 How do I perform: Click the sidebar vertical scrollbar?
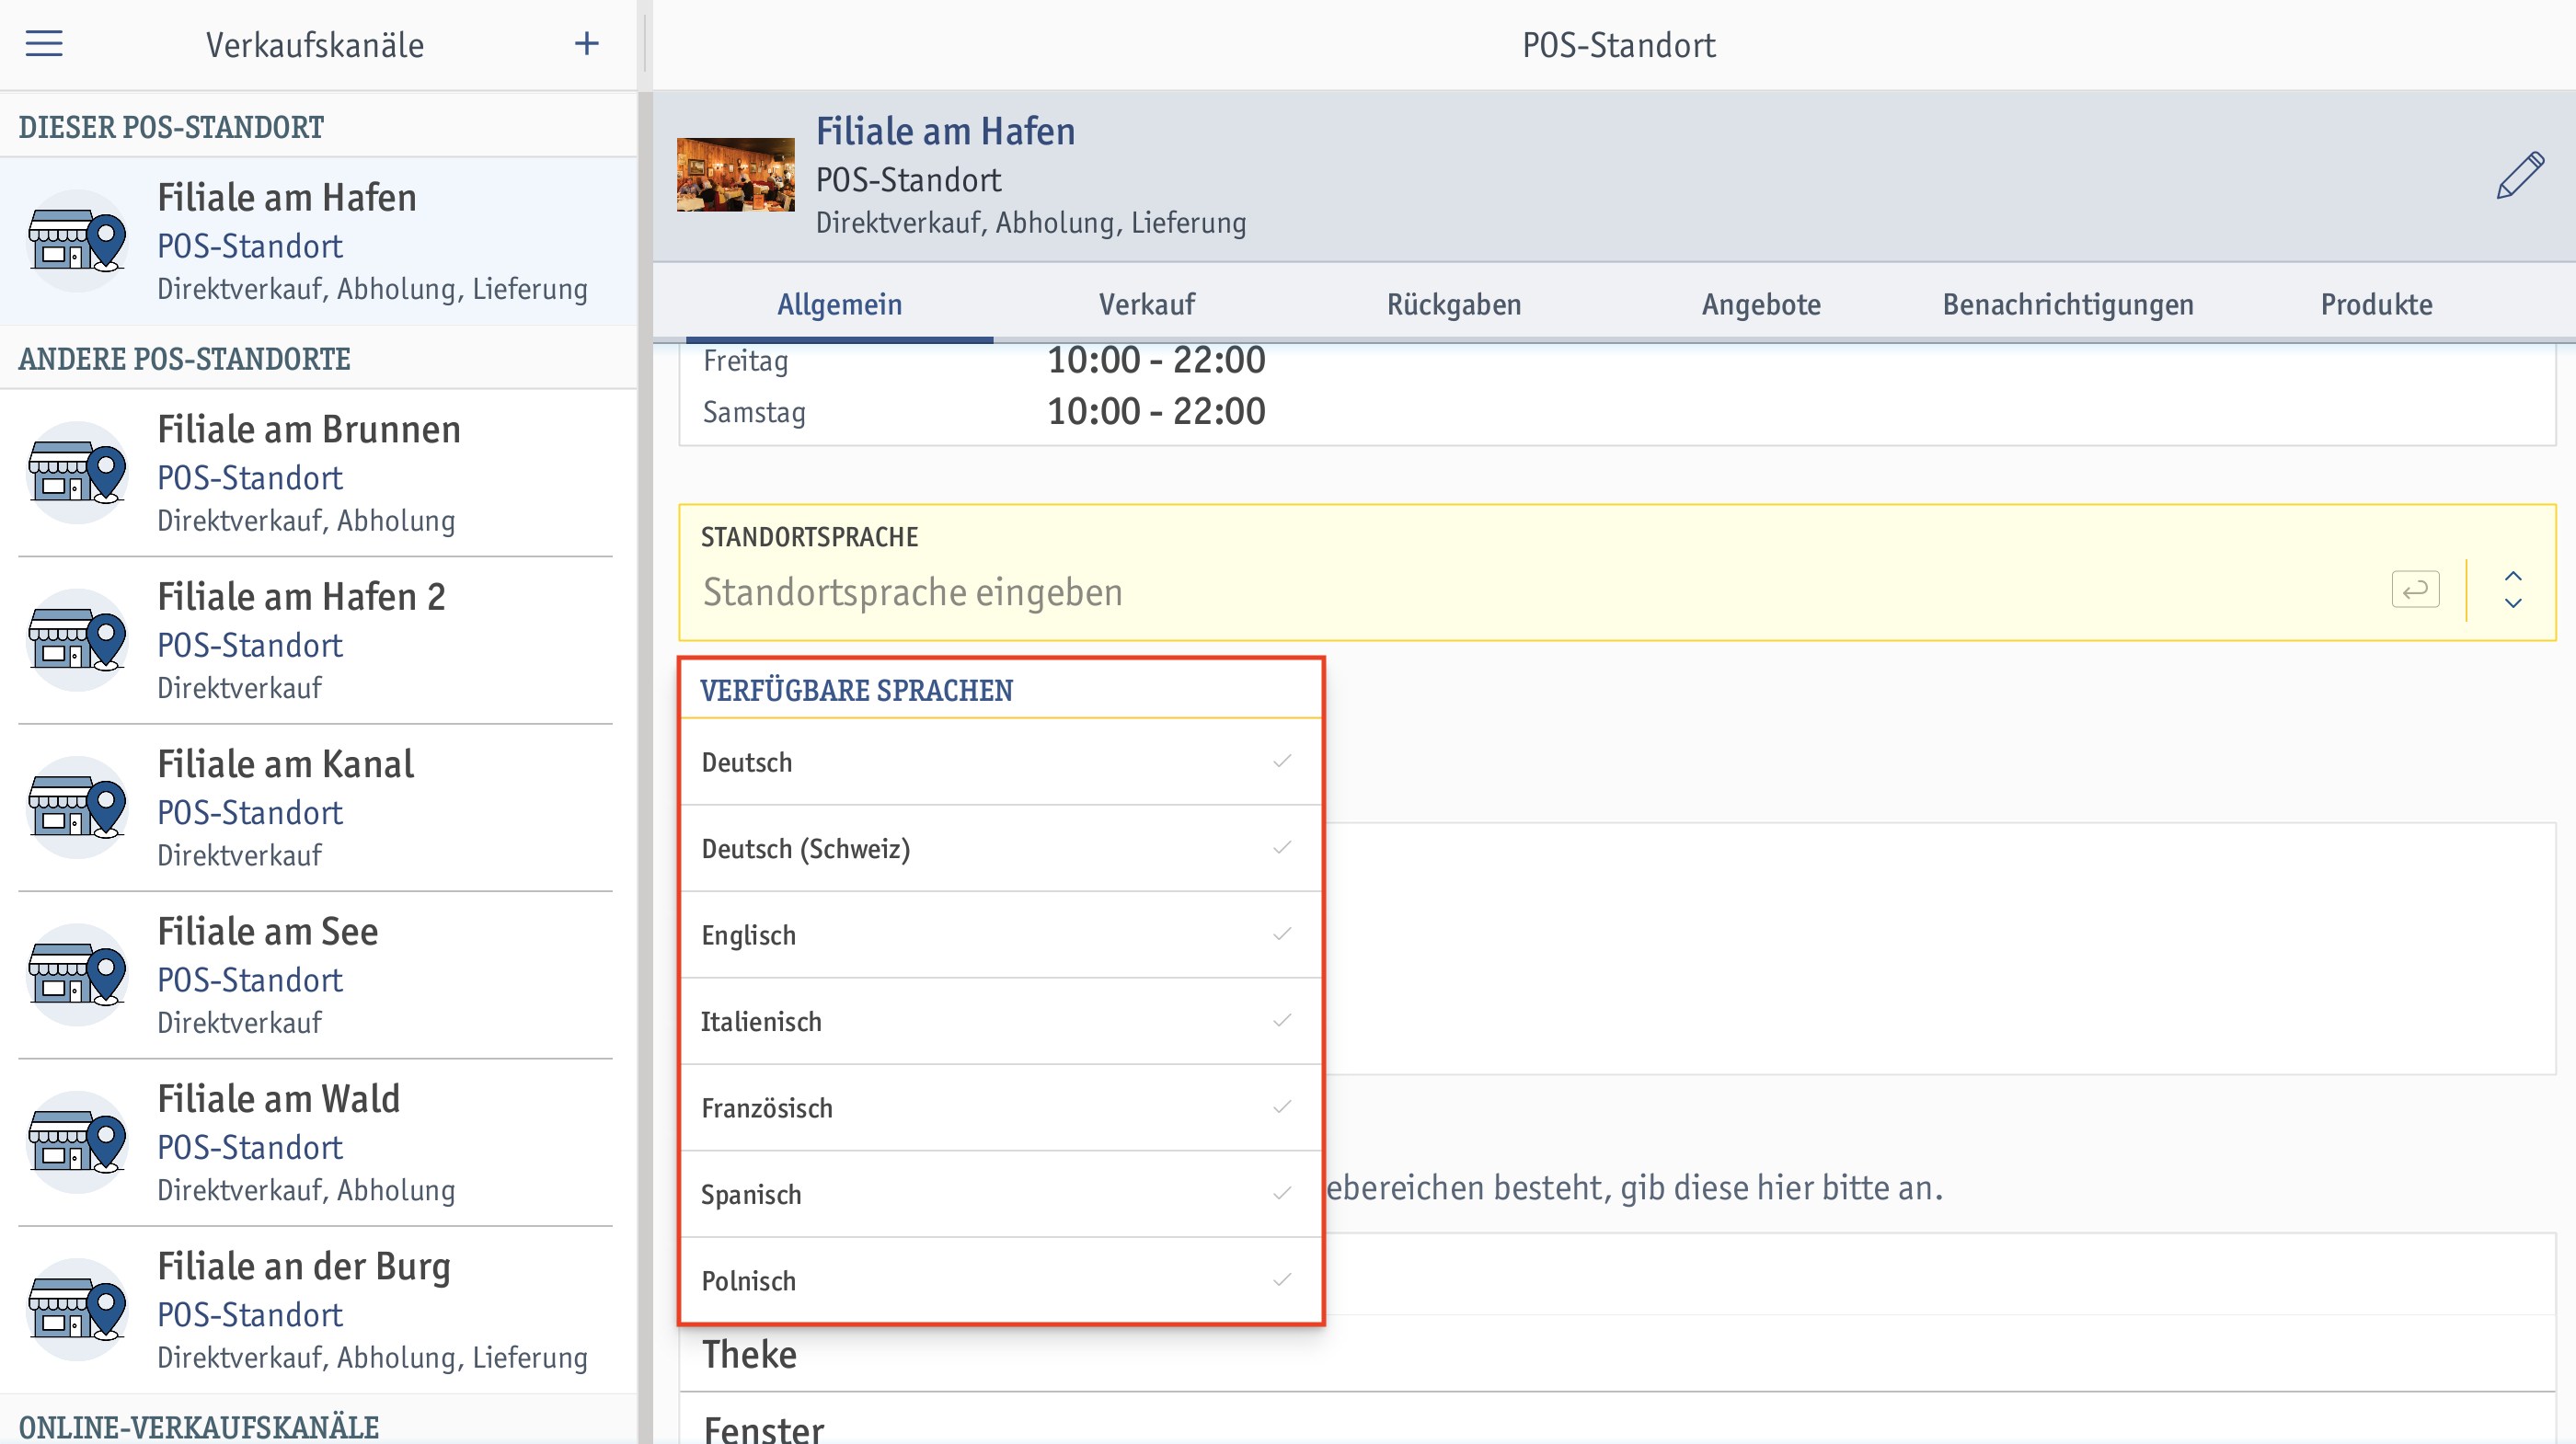645,768
